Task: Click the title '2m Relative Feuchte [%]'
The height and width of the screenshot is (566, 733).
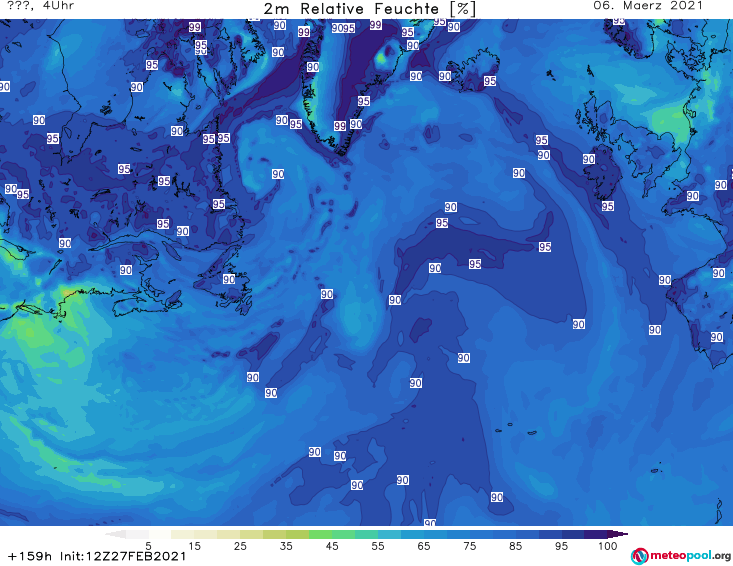Action: click(370, 9)
